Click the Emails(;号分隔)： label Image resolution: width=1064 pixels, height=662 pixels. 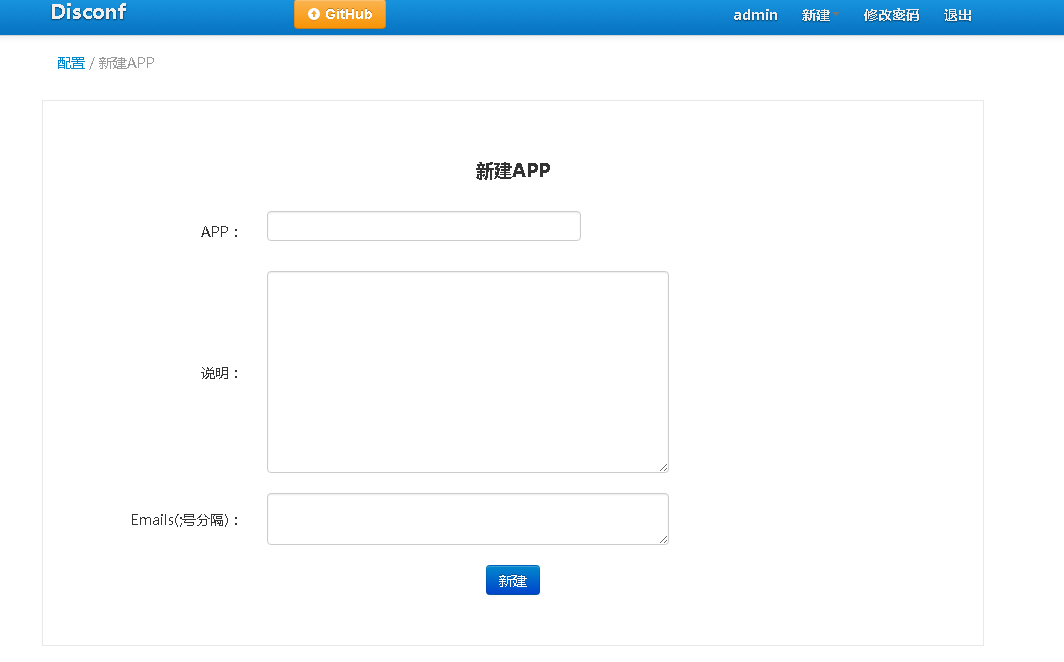(x=185, y=520)
